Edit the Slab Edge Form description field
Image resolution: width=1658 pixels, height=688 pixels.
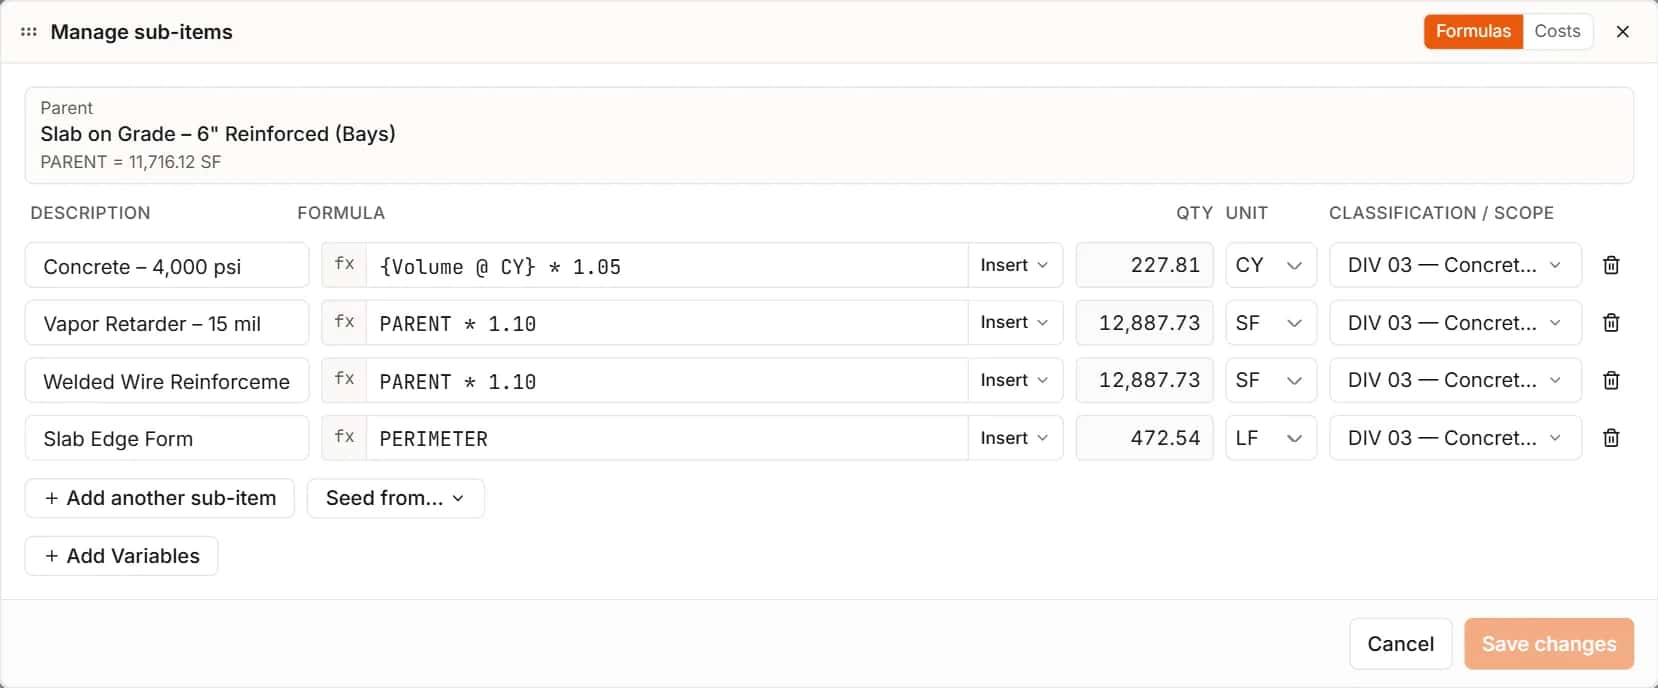(167, 438)
